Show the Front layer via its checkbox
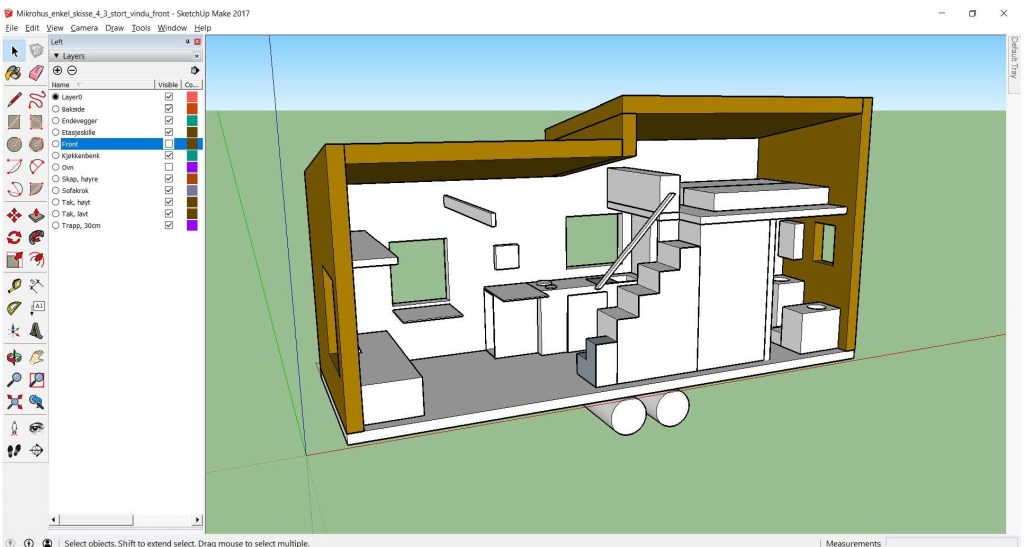1024x547 pixels. pos(169,144)
